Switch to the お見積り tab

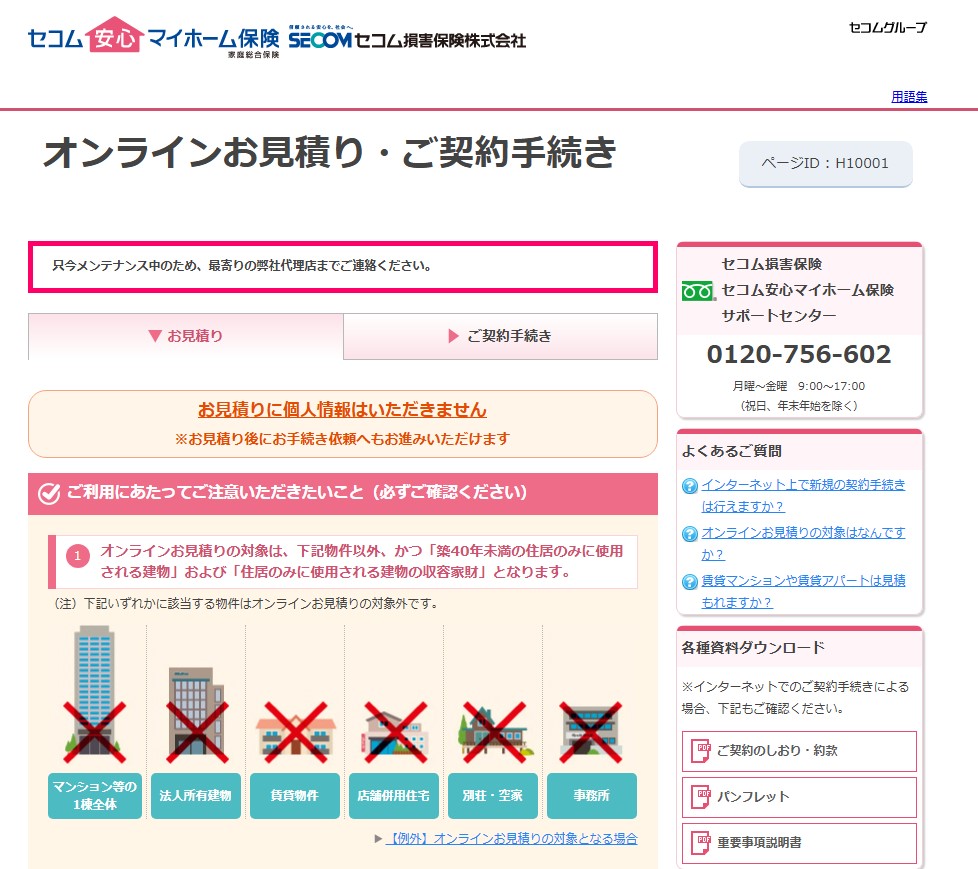coord(186,336)
